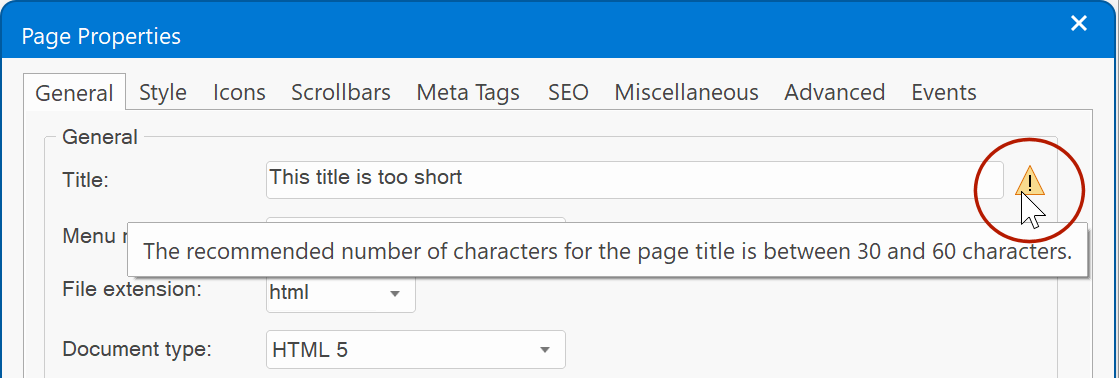The height and width of the screenshot is (378, 1119).
Task: Open the Events tab
Action: (943, 92)
